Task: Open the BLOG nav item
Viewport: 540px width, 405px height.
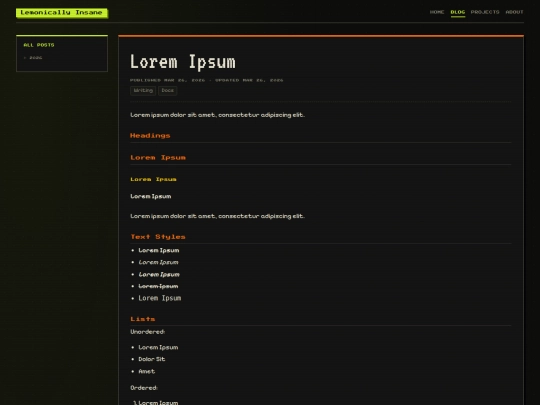Action: click(458, 12)
